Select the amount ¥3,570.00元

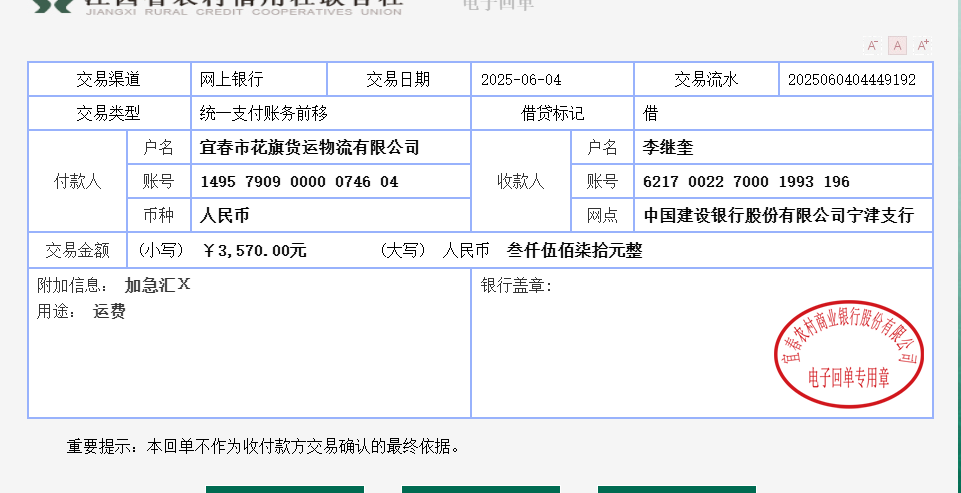[254, 251]
